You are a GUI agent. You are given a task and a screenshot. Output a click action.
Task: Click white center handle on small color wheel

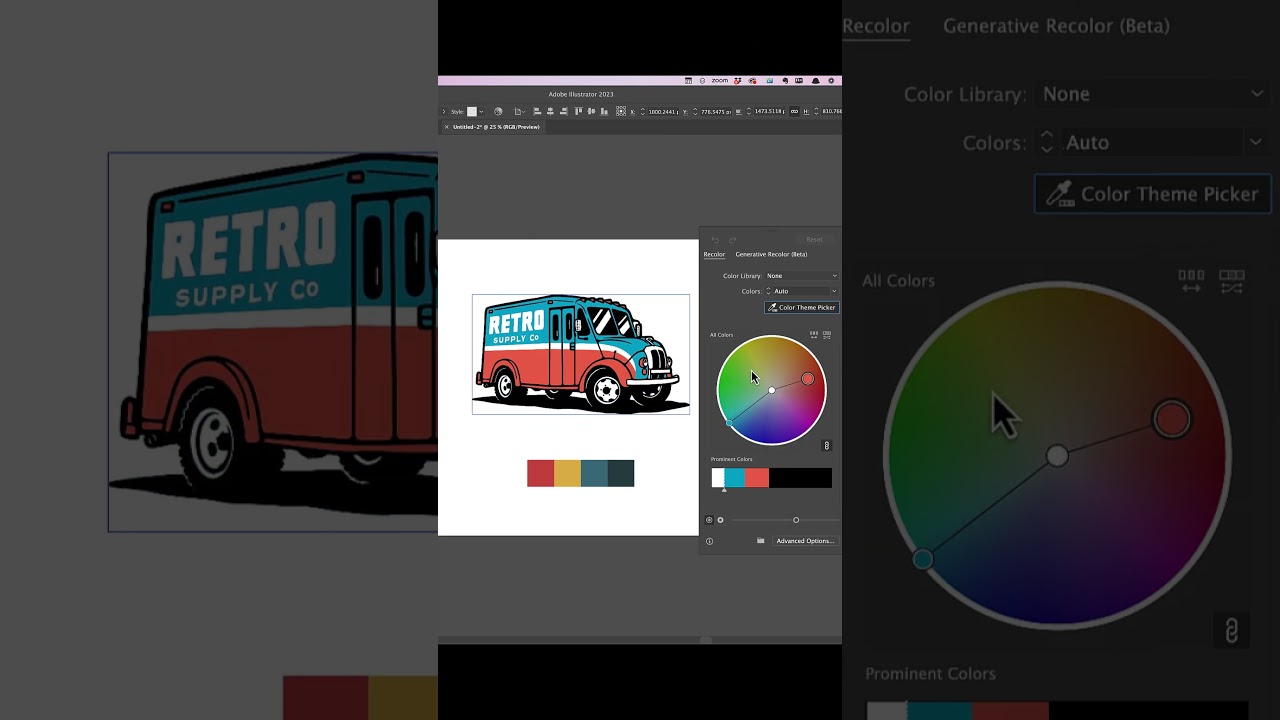coord(771,390)
